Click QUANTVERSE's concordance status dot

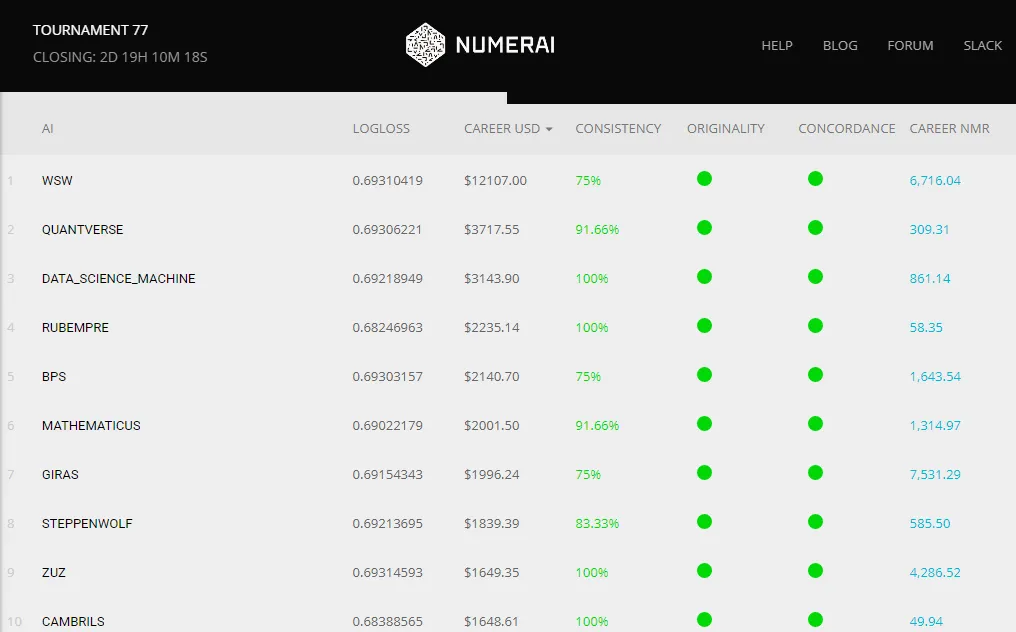pos(815,228)
